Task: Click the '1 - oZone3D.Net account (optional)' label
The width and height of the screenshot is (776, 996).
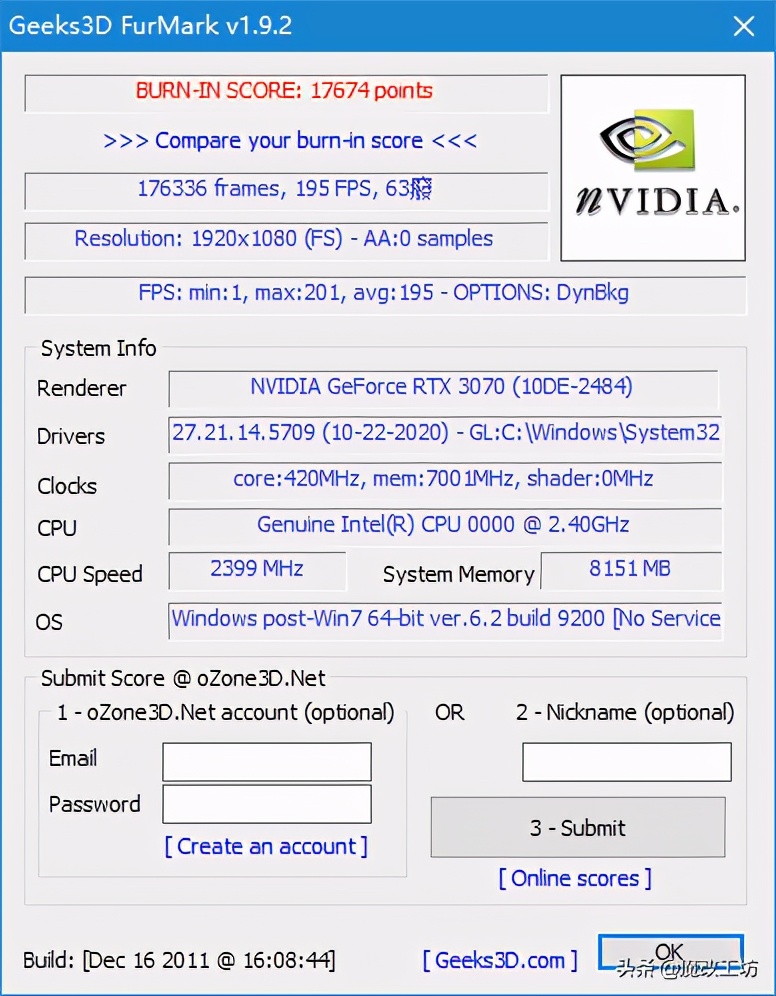Action: (225, 713)
